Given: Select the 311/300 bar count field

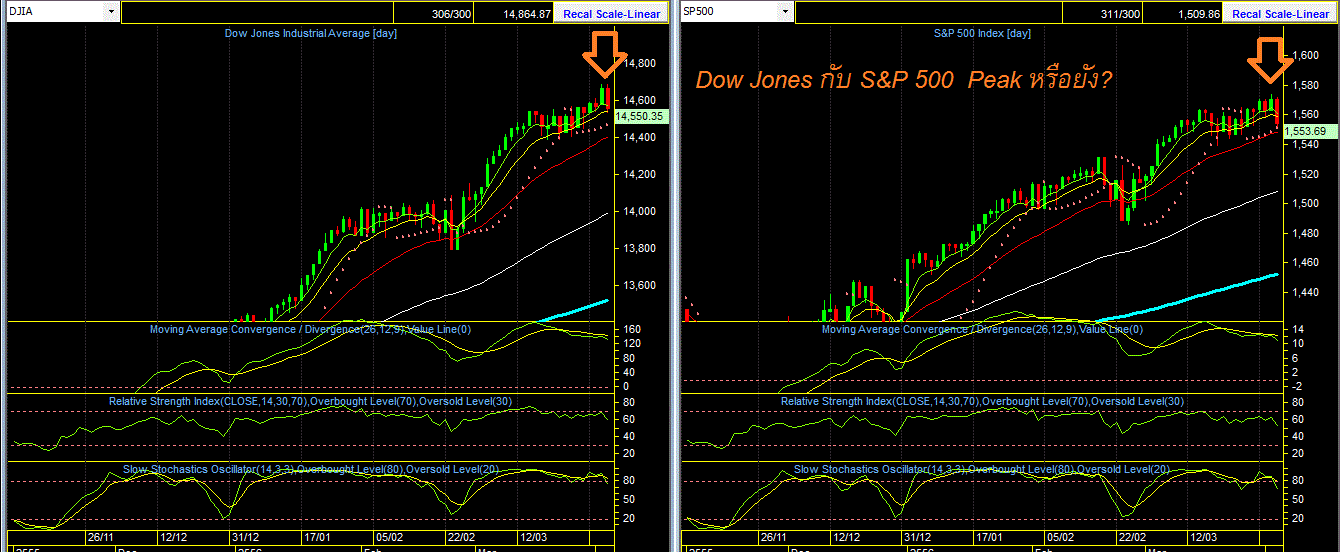Looking at the screenshot, I should (x=1102, y=14).
